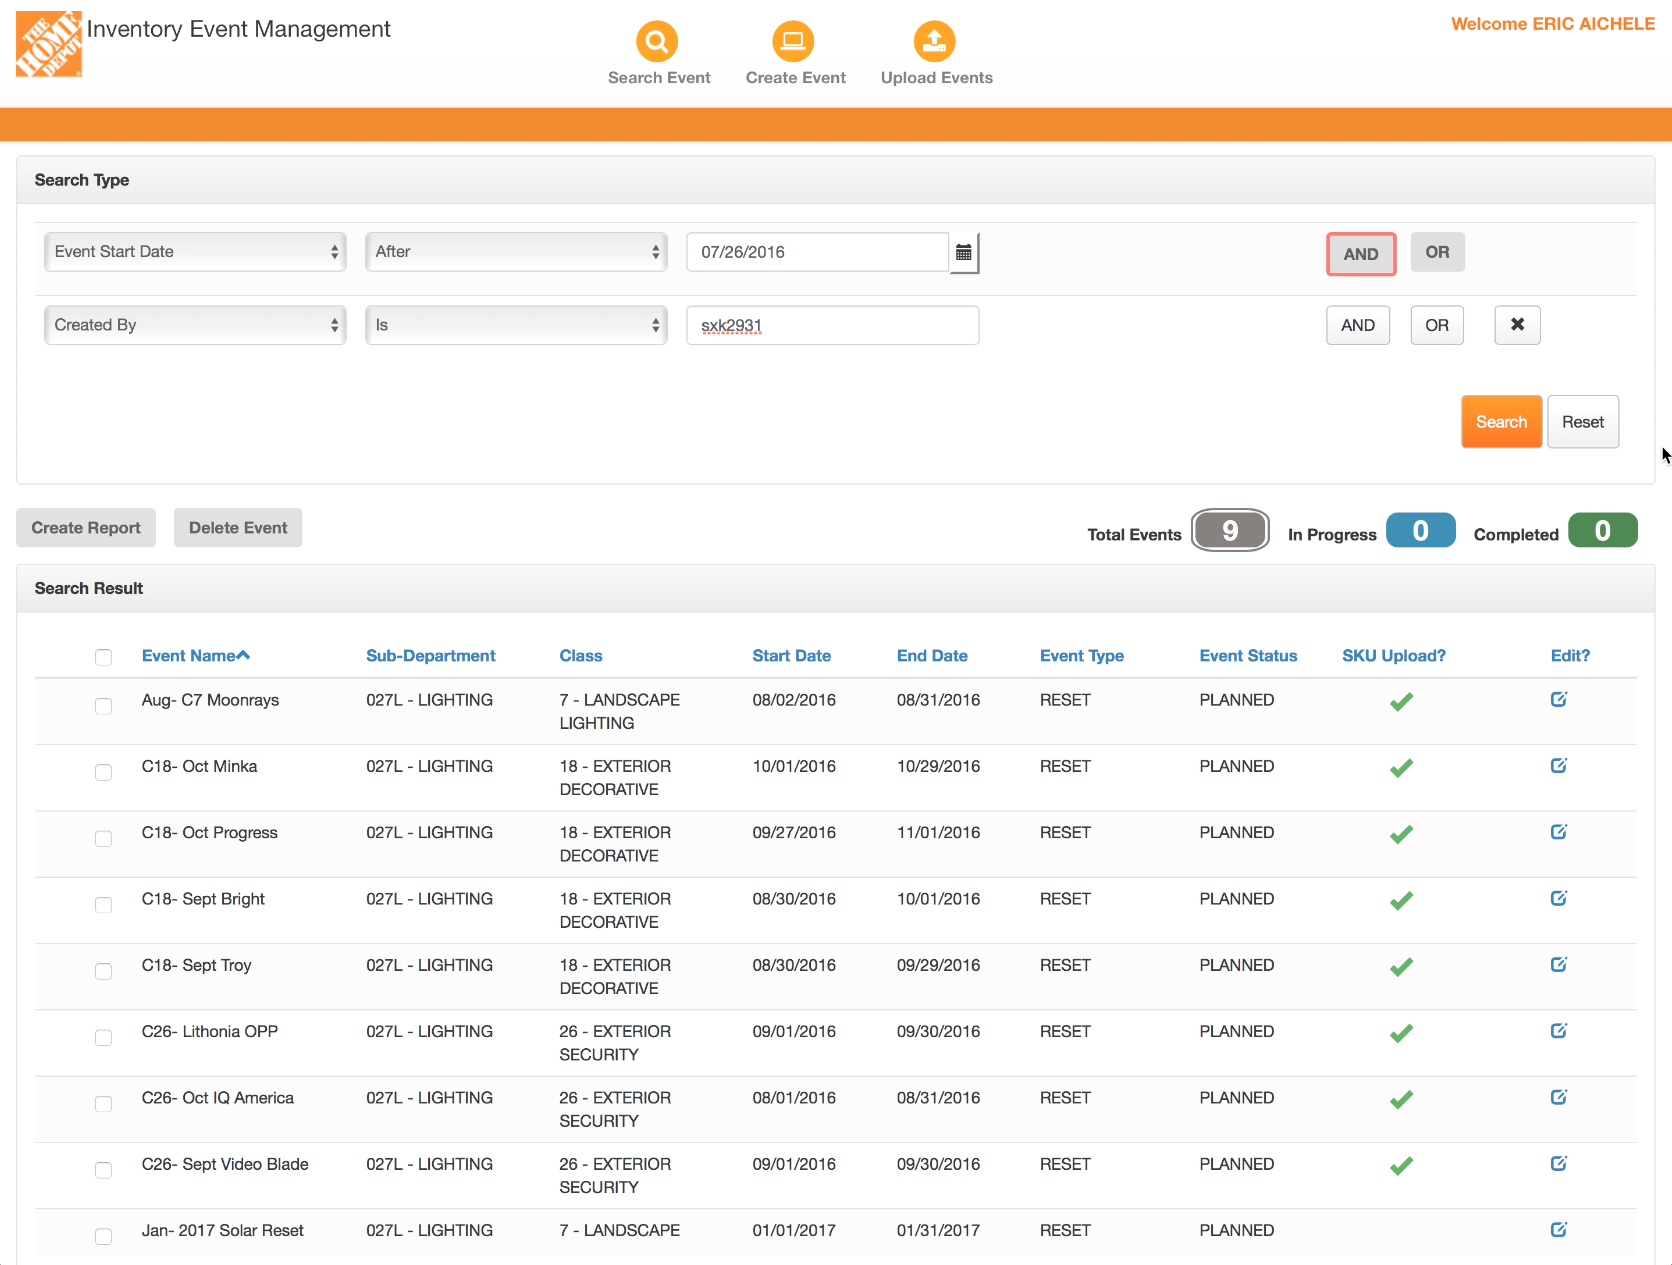Click the Upload Events icon
The height and width of the screenshot is (1265, 1672).
934,42
